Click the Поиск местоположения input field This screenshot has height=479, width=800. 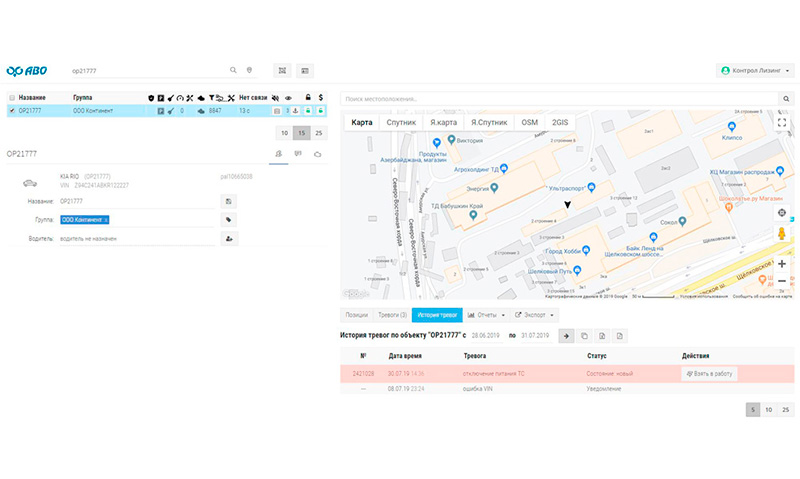point(559,99)
